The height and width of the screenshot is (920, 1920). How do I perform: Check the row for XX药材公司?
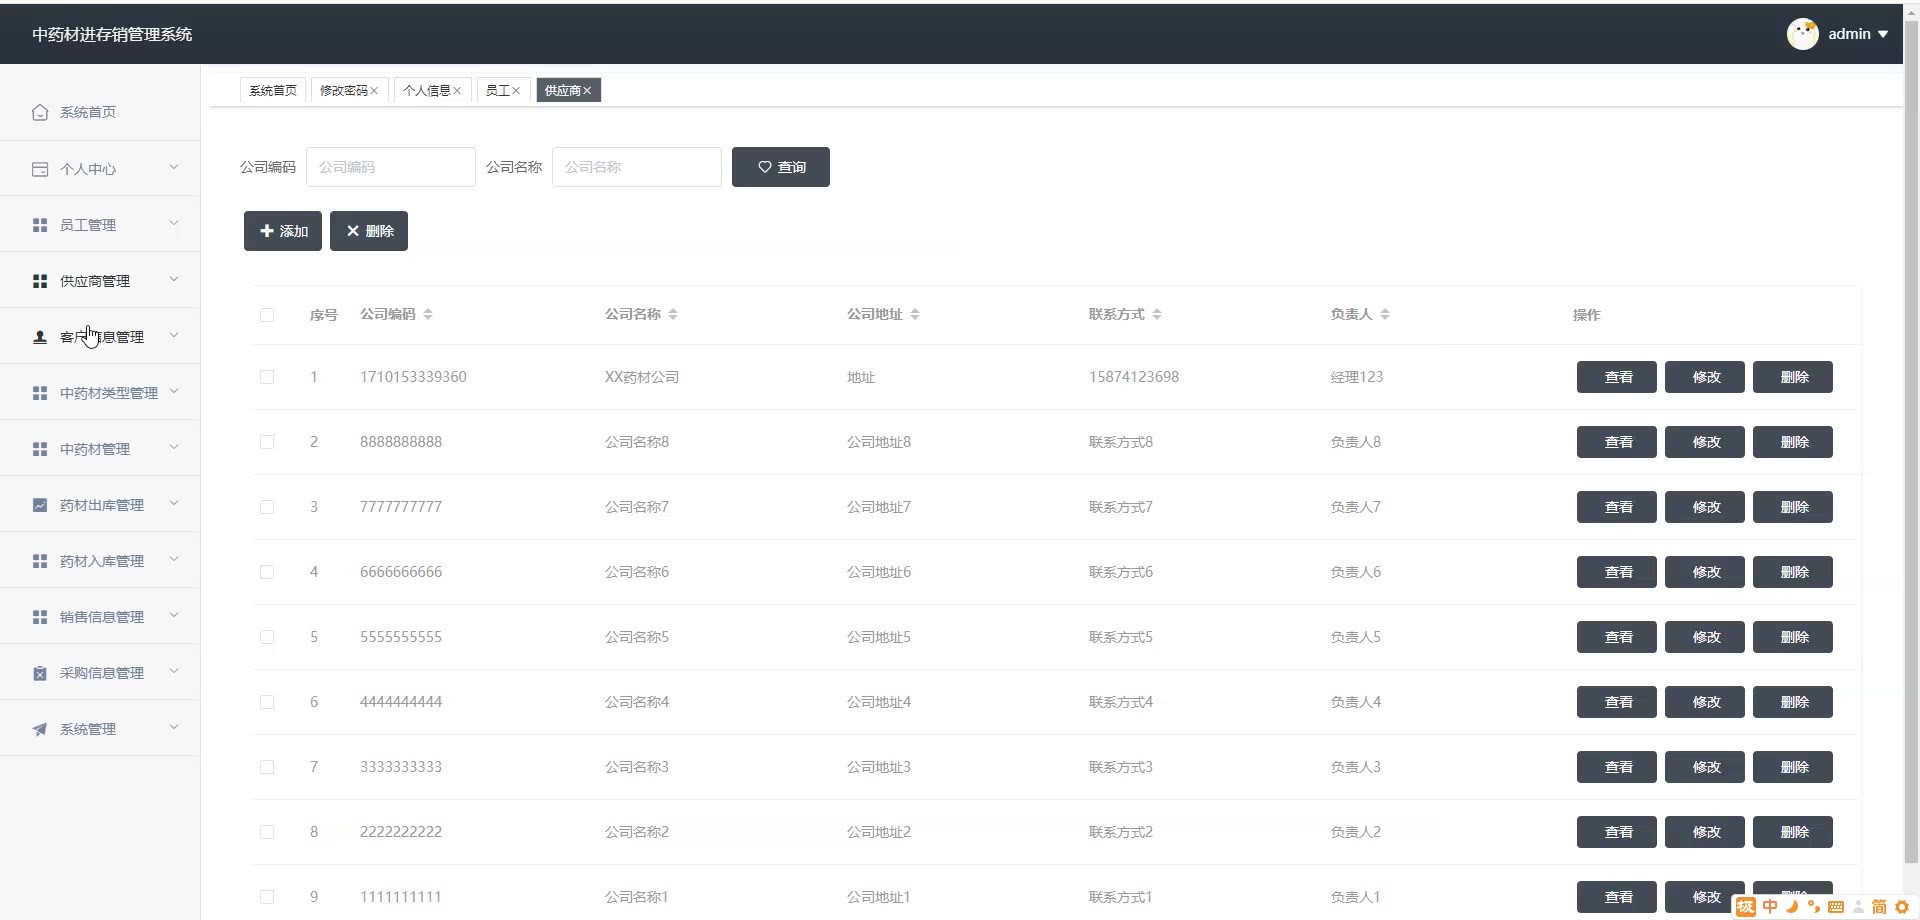267,377
